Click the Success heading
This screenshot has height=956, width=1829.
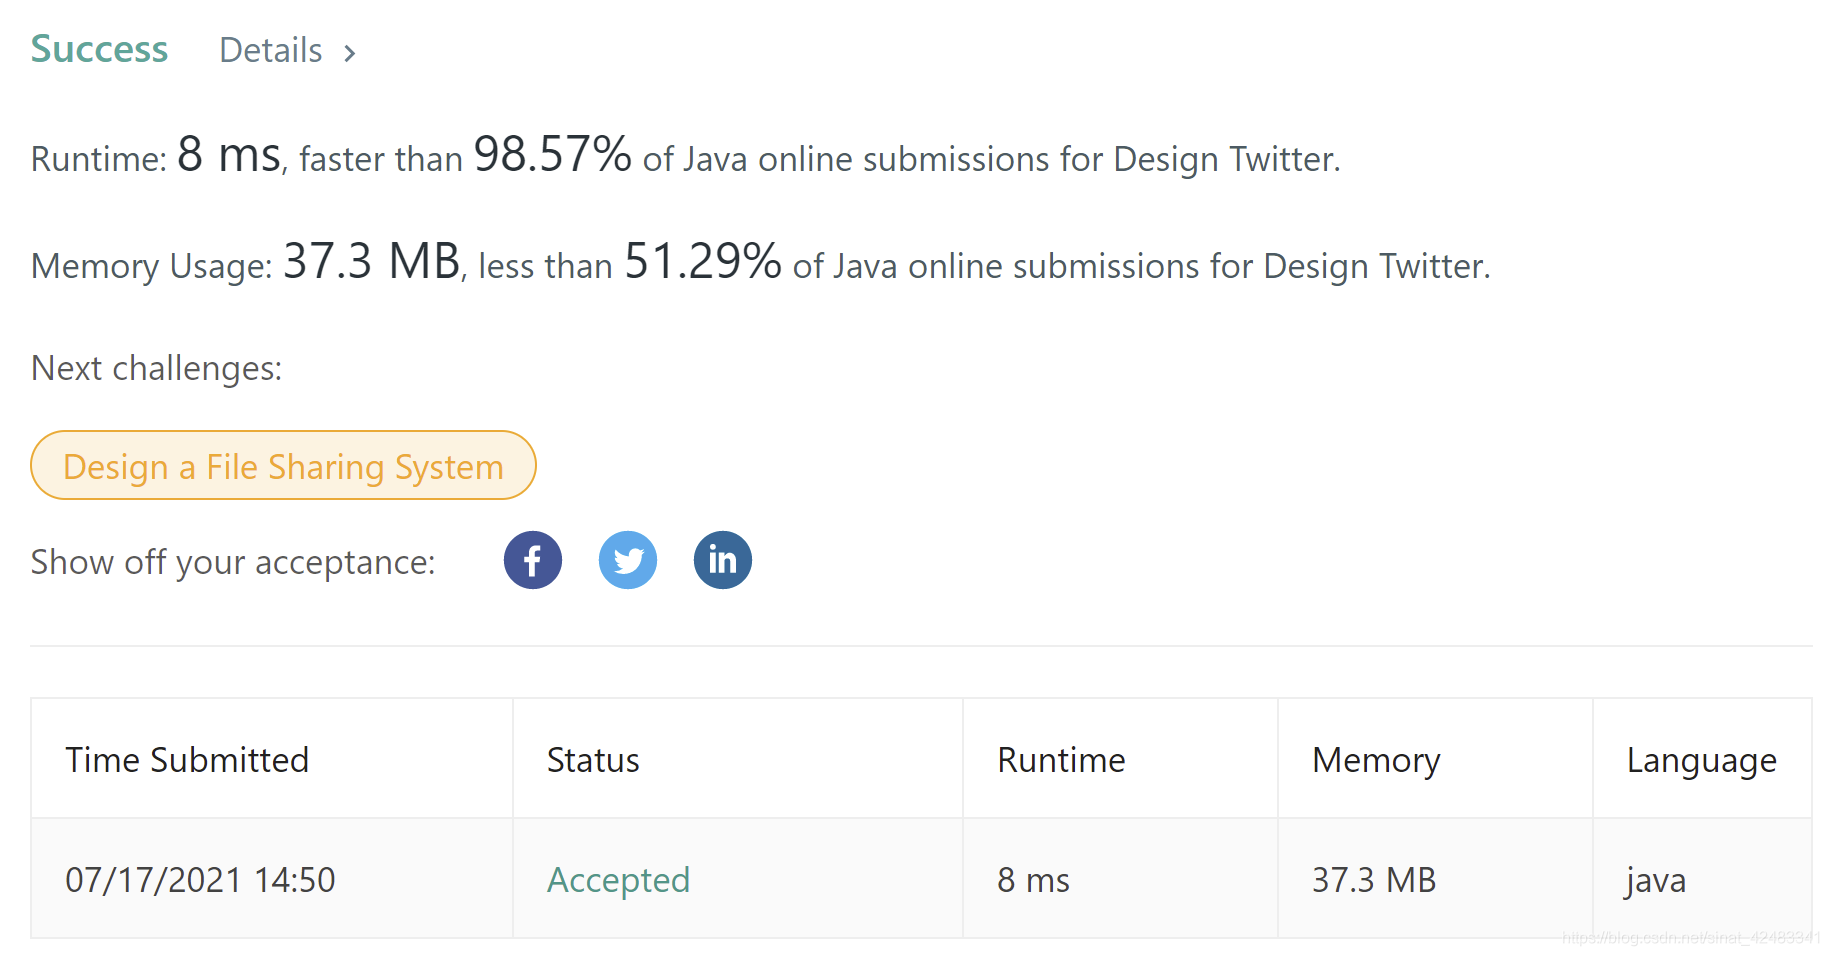point(99,48)
